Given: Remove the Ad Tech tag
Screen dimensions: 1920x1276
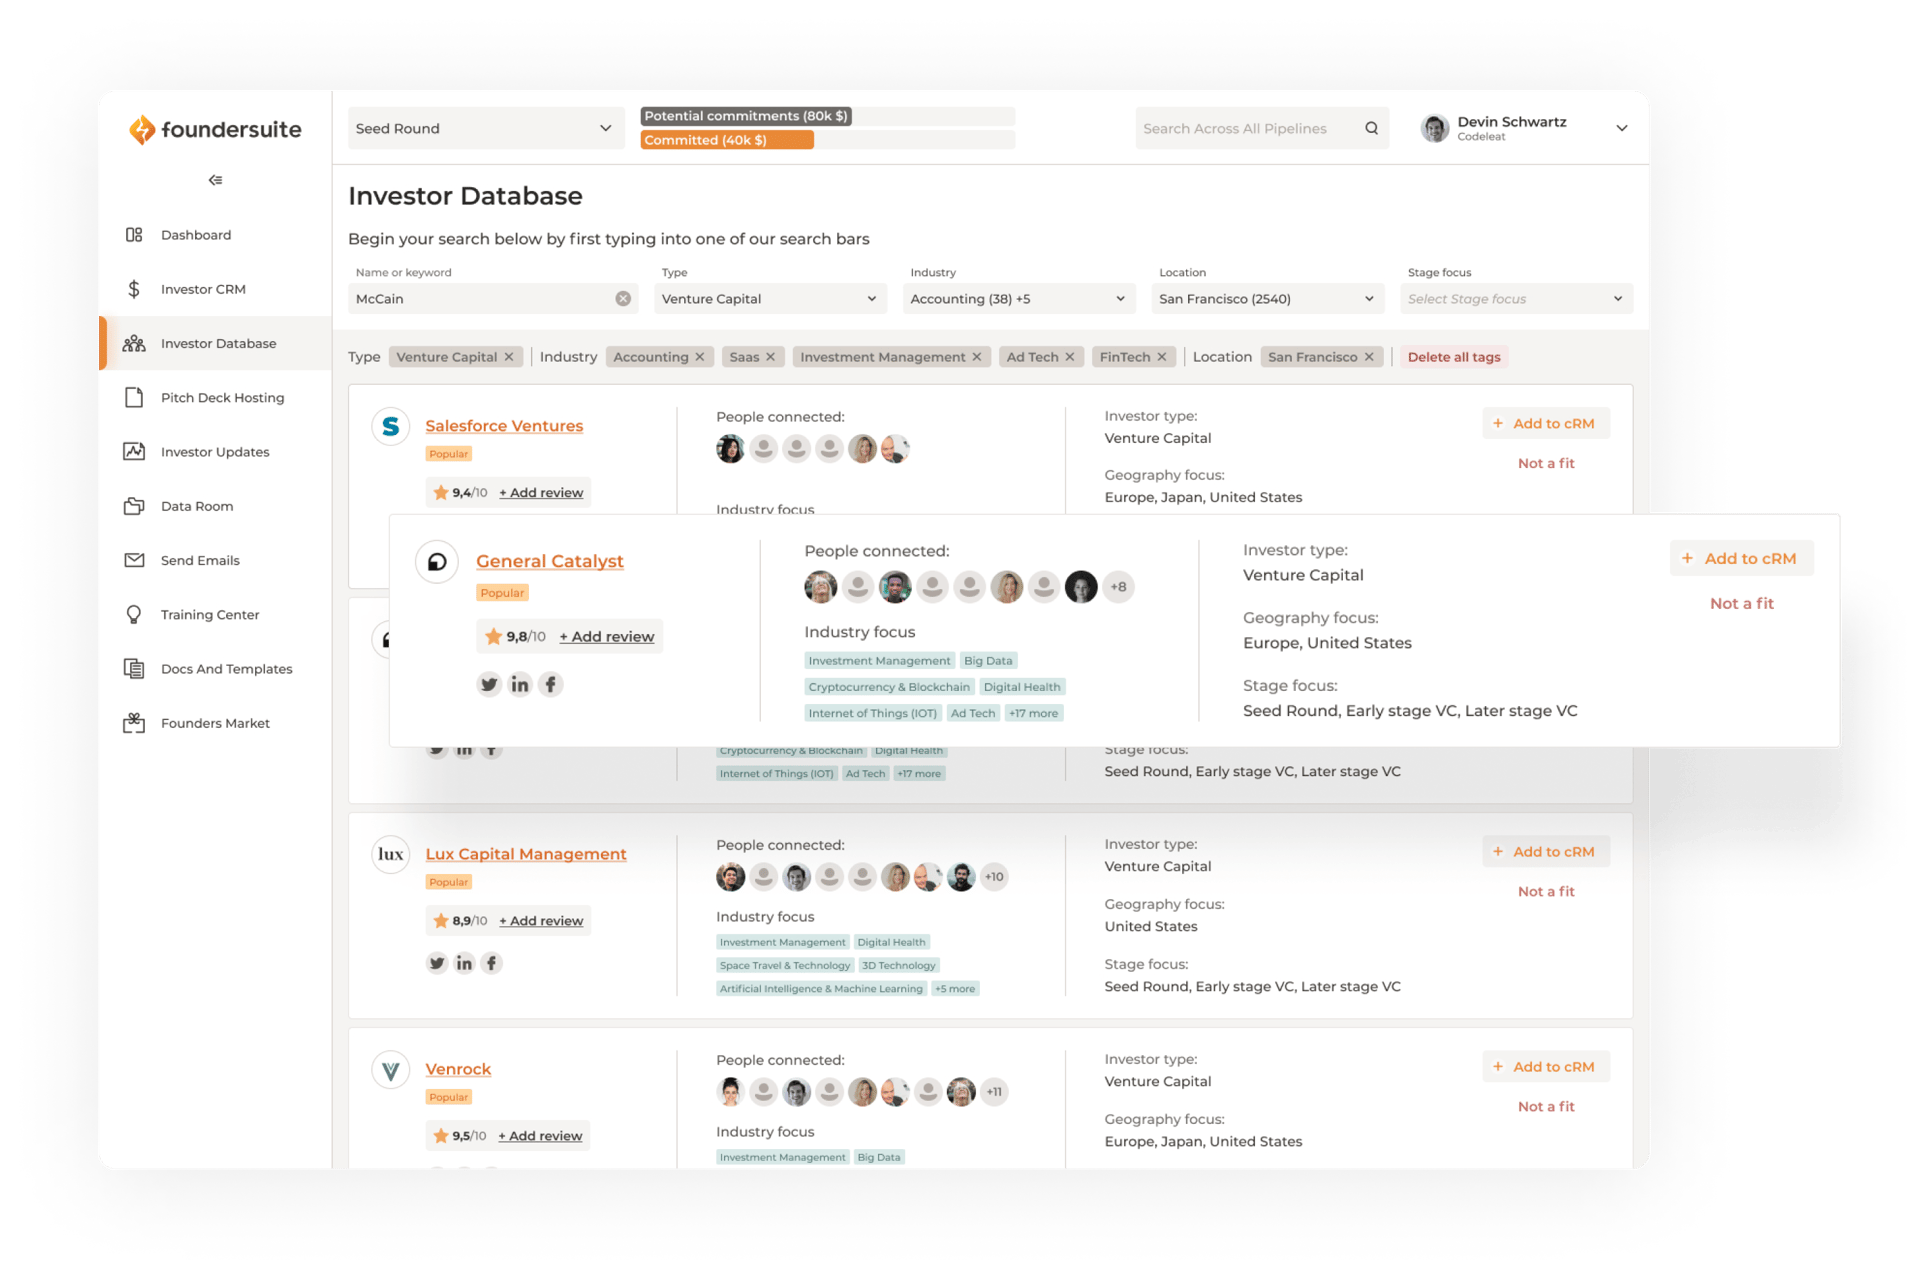Looking at the screenshot, I should (x=1070, y=357).
